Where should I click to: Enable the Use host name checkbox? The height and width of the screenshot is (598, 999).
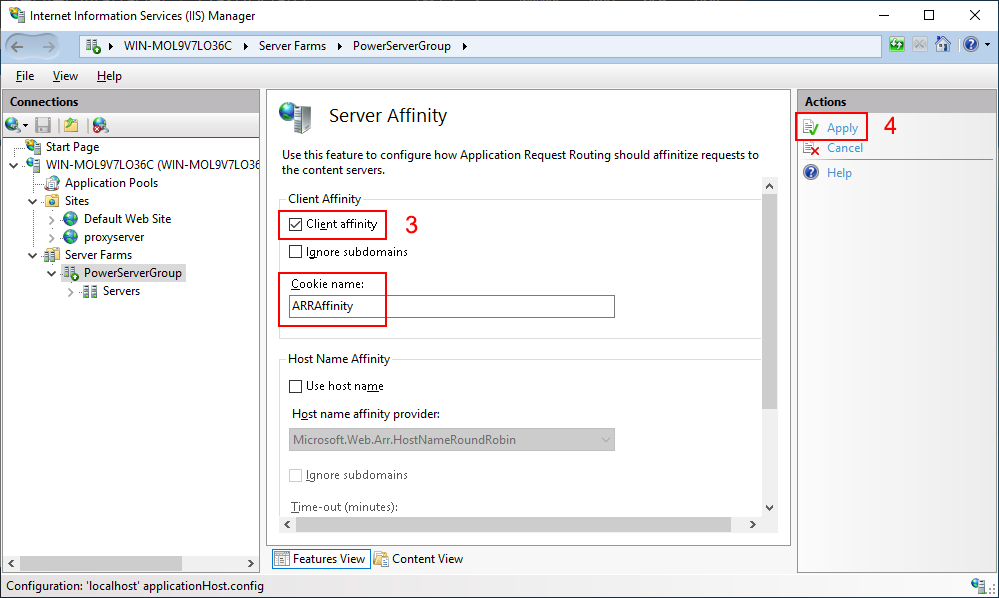(x=295, y=386)
